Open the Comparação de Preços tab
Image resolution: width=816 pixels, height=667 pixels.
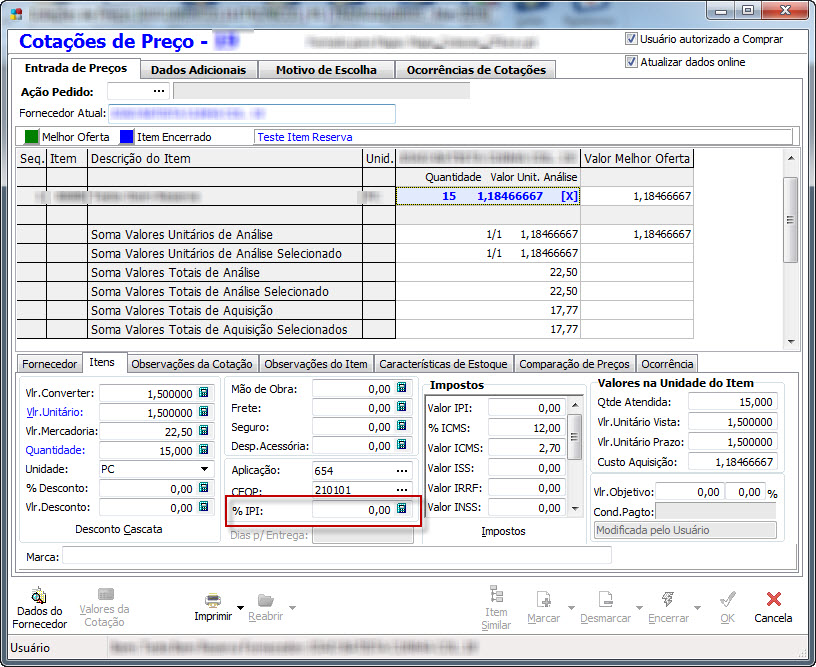[574, 364]
